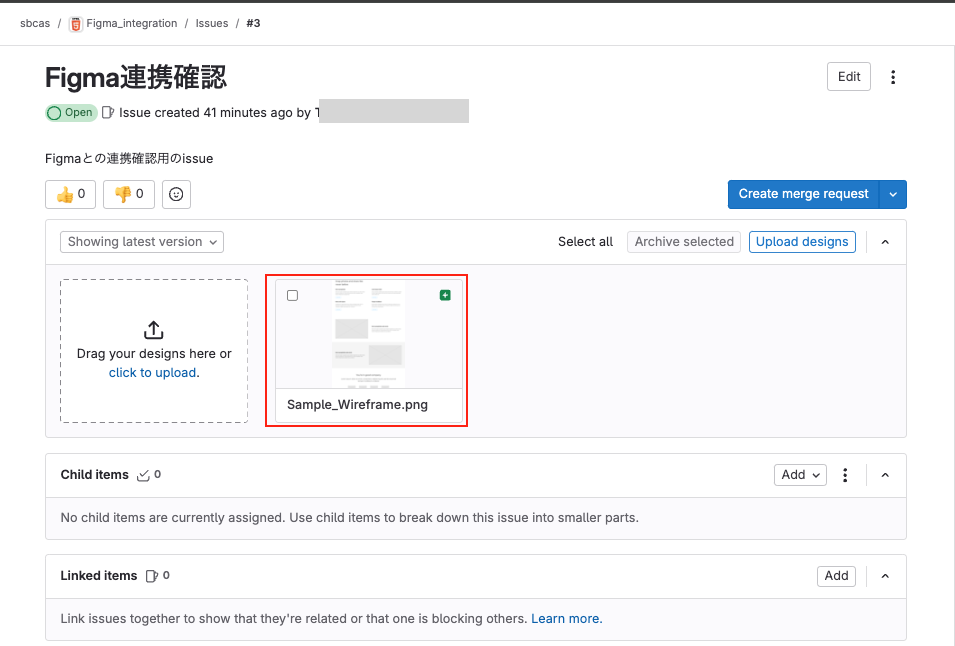Open the issue actions ellipsis menu

coord(893,76)
